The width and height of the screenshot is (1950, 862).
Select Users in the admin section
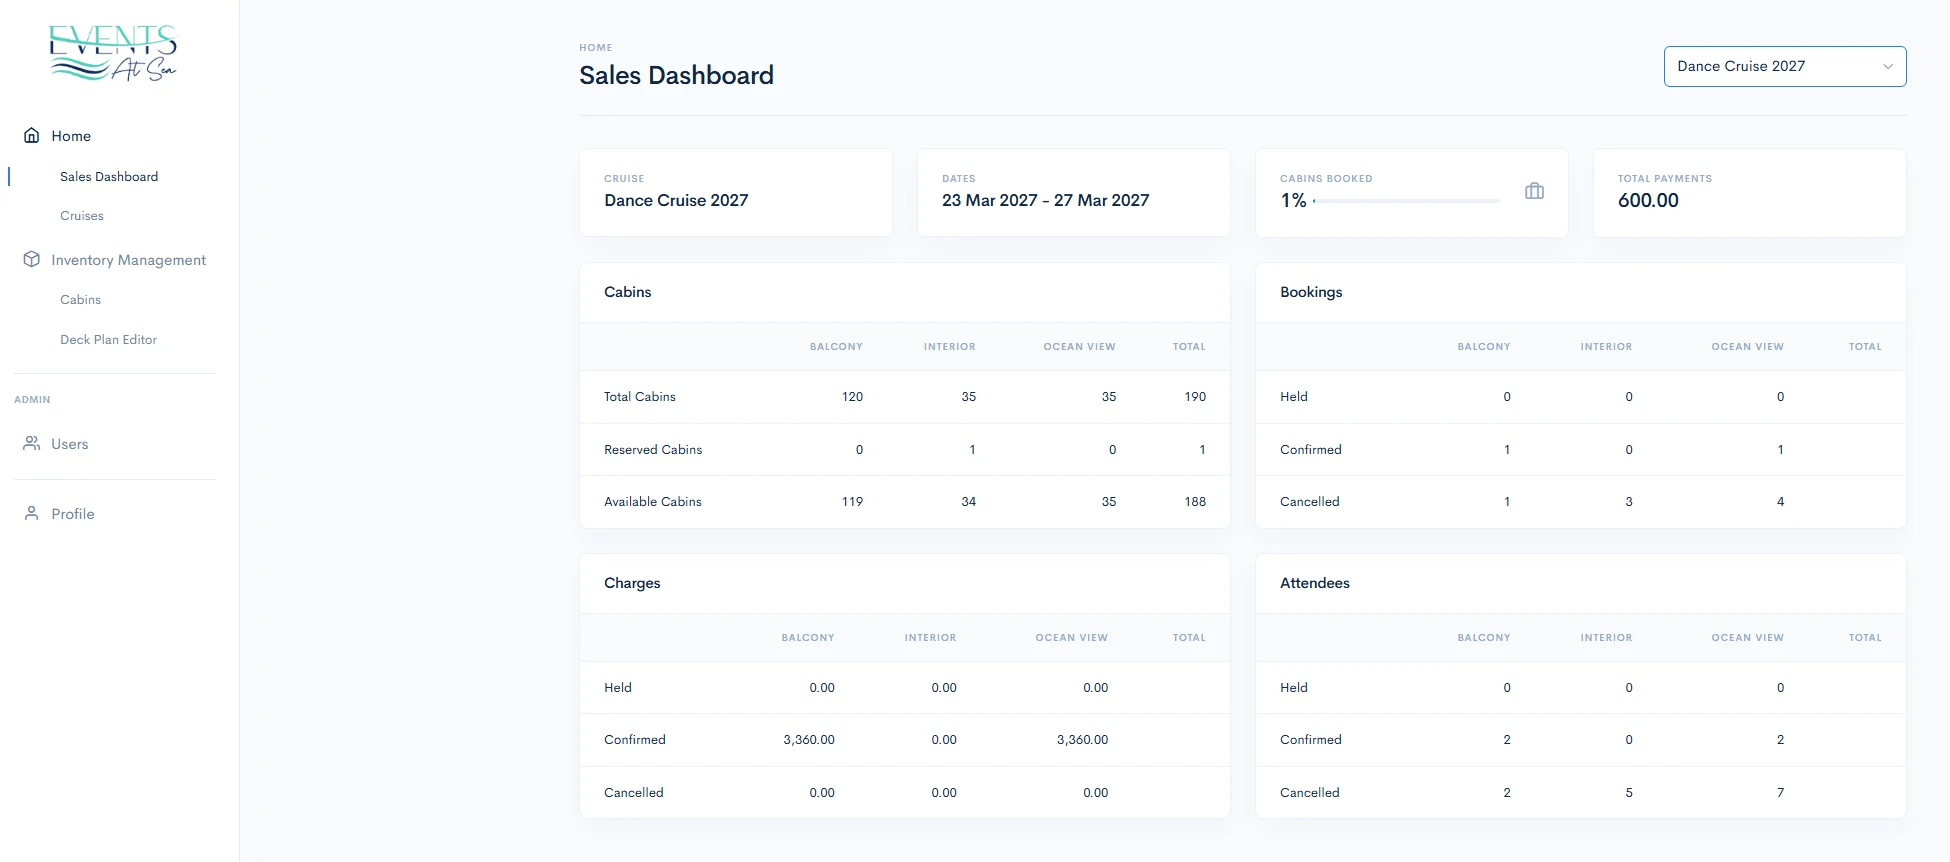70,444
